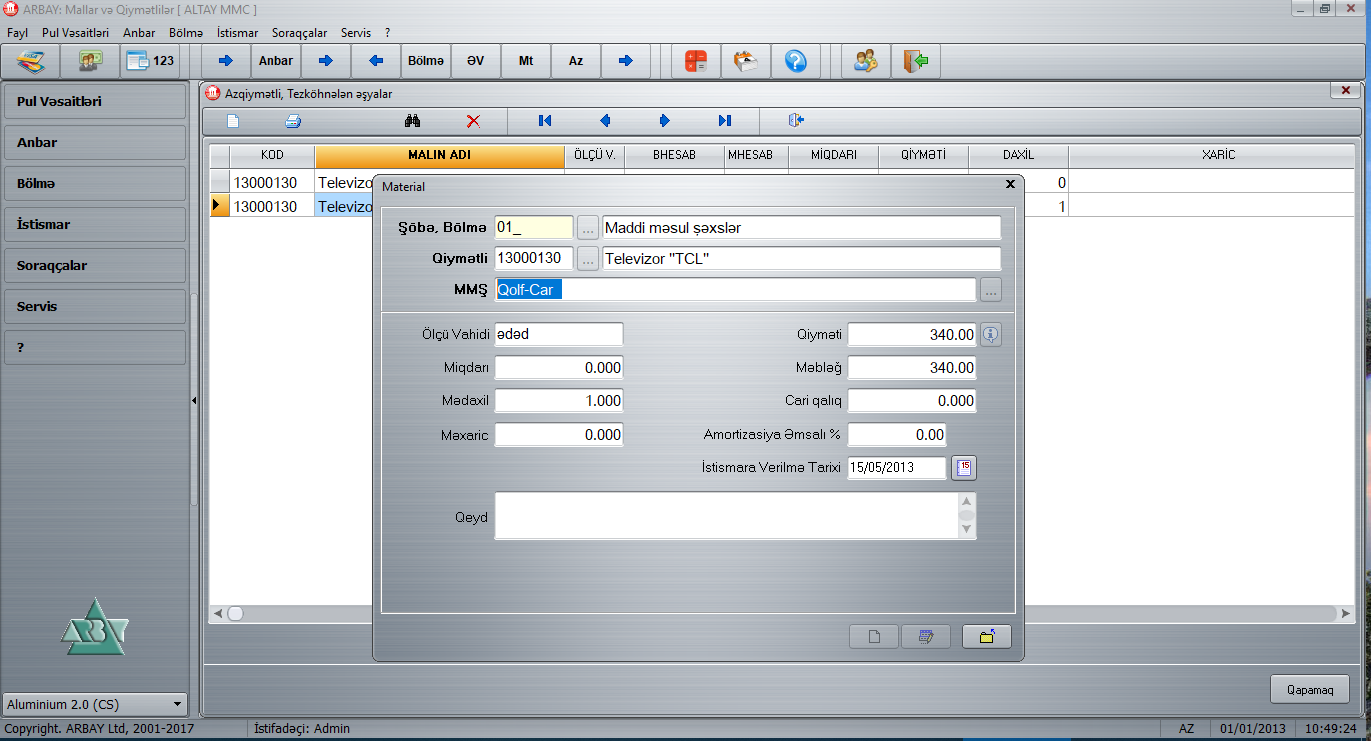This screenshot has width=1371, height=741.
Task: Select Servis in left sidebar
Action: [95, 306]
